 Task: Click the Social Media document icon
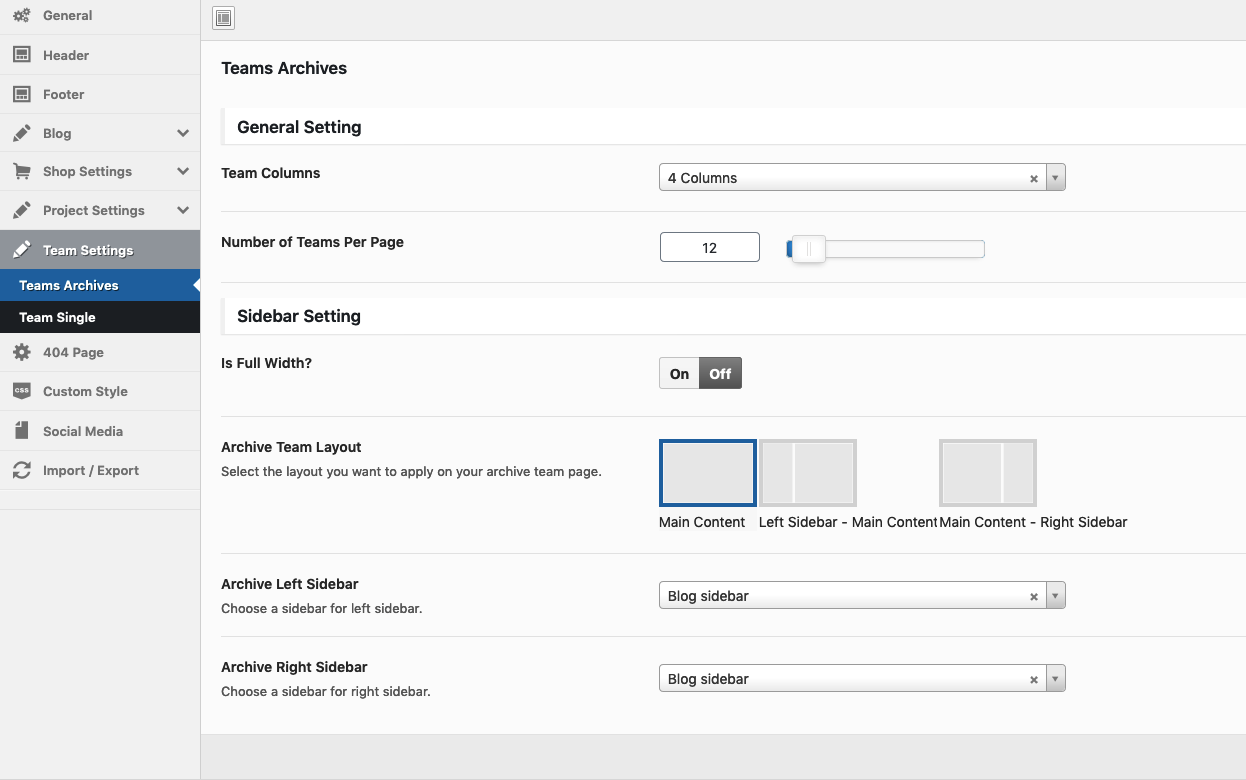[x=21, y=431]
